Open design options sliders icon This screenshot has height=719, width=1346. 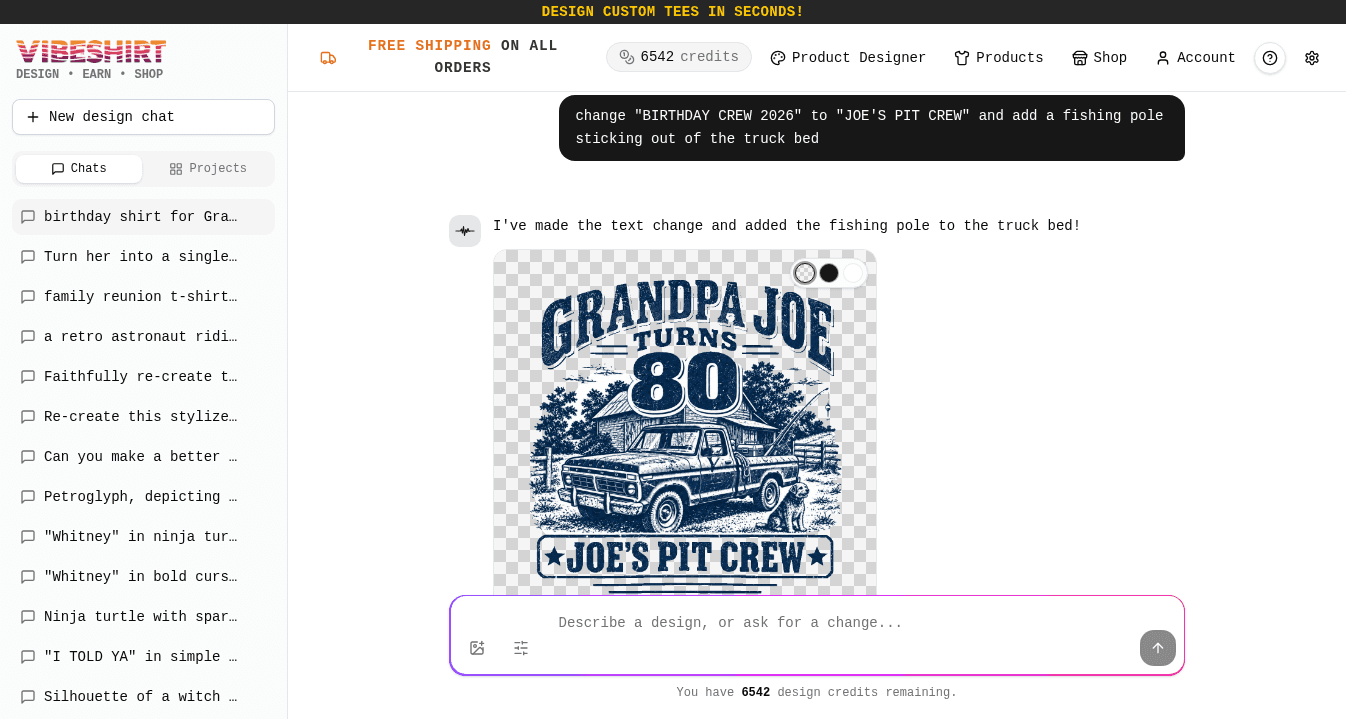tap(521, 648)
